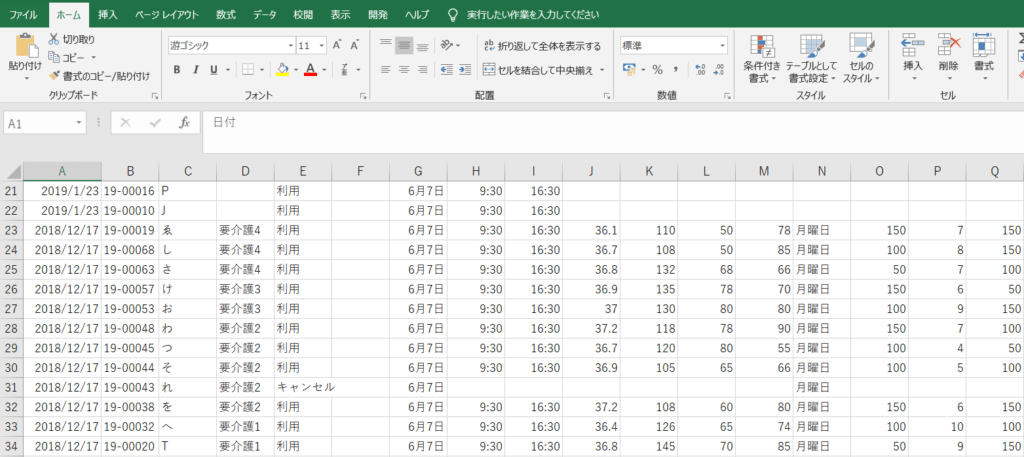The width and height of the screenshot is (1024, 457).
Task: Switch to the 数式 tab
Action: [226, 14]
